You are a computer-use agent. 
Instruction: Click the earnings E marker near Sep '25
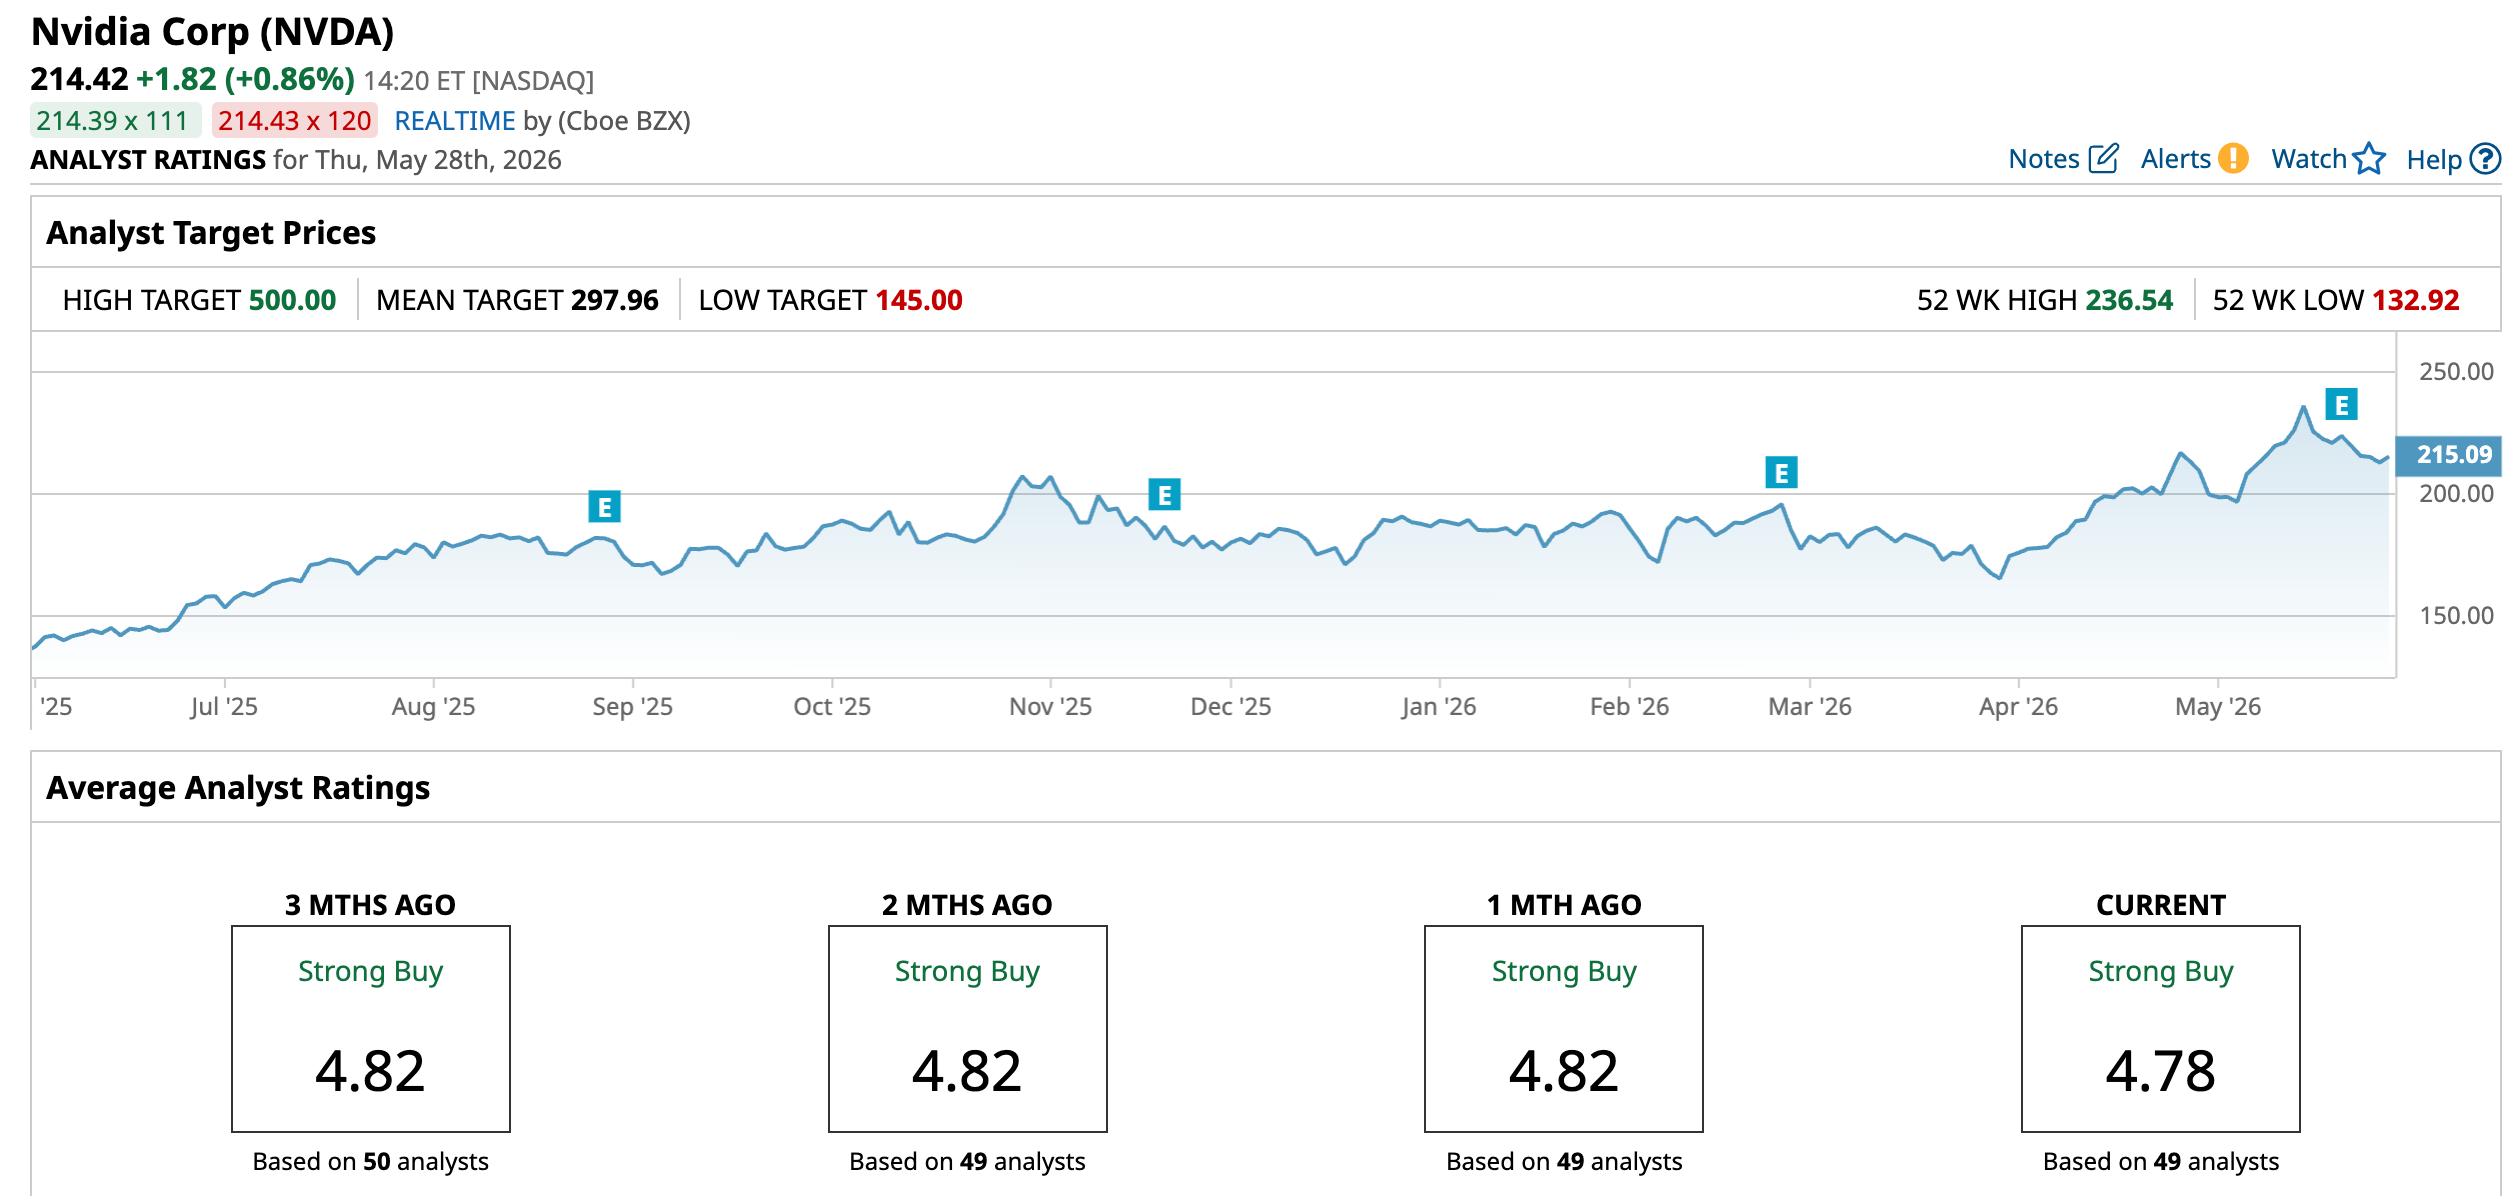(x=604, y=507)
